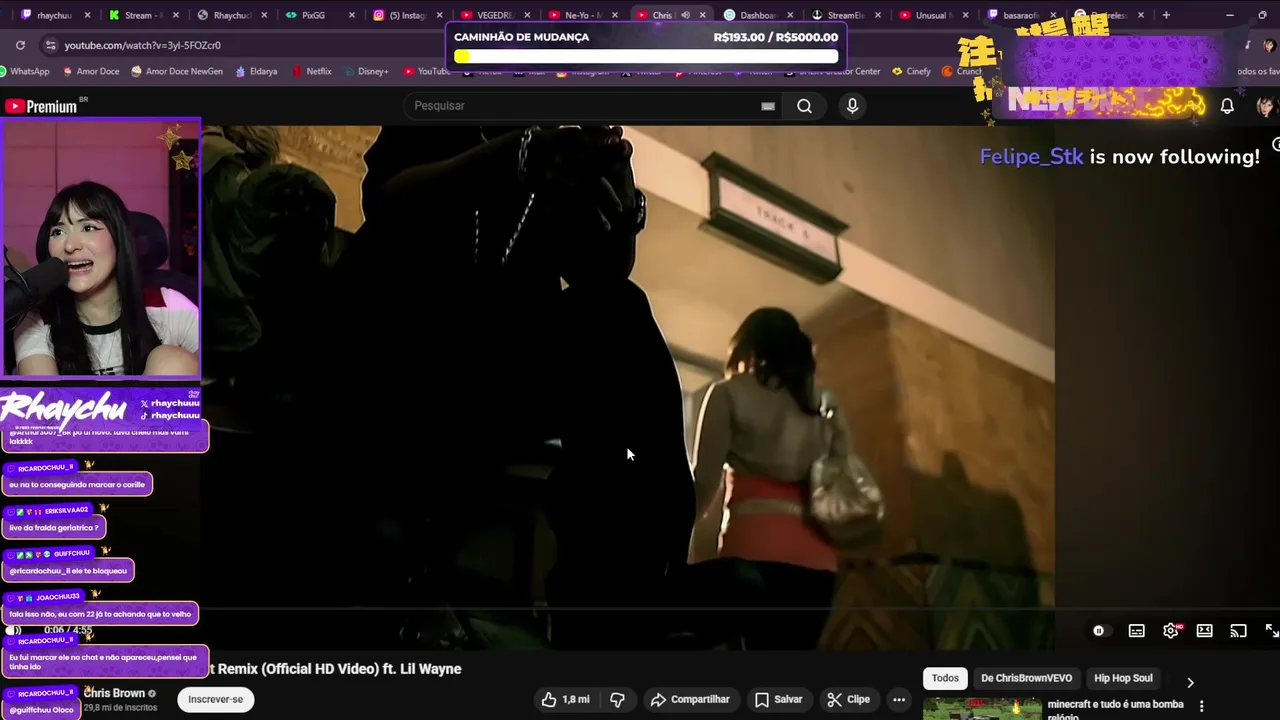Screen dimensions: 1280x720
Task: Click the Clipe button
Action: 848,699
